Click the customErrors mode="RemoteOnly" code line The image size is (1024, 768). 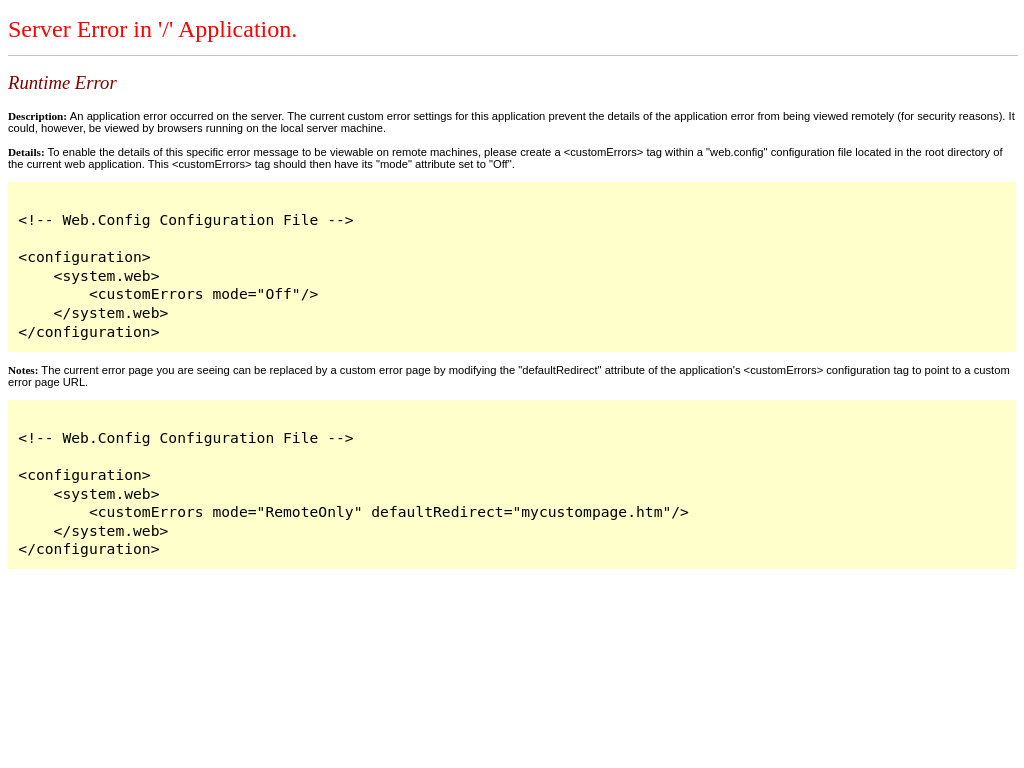pos(389,513)
